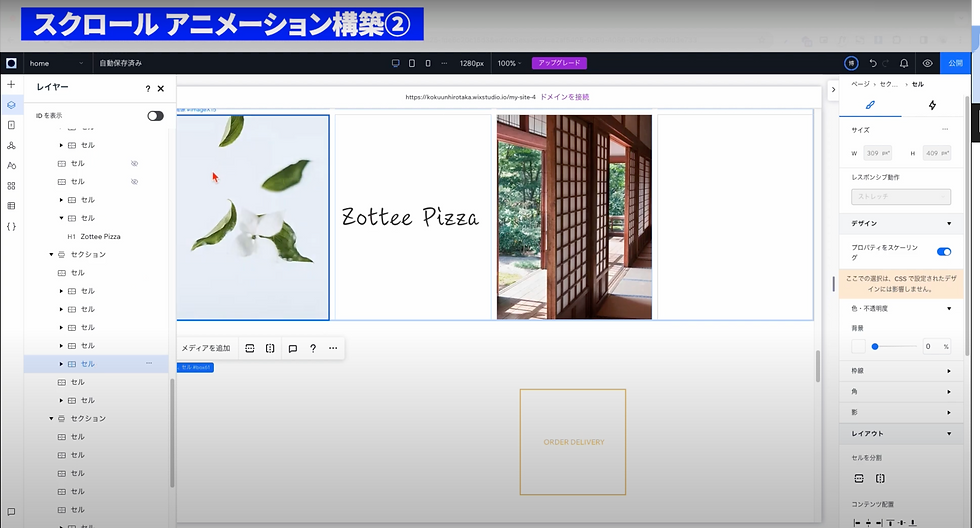
Task: Open size options ellipsis in inspector
Action: 945,129
